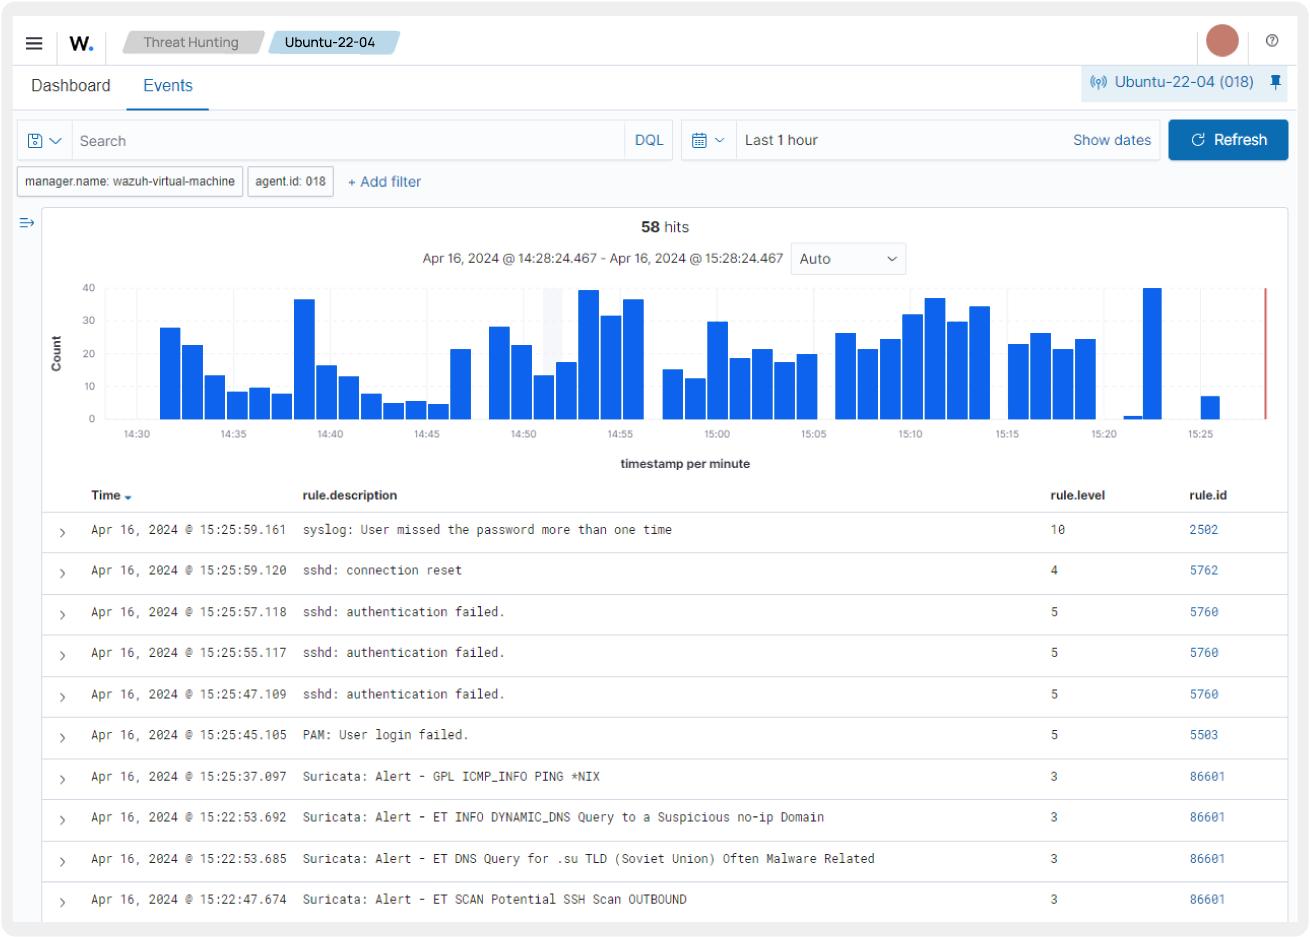The height and width of the screenshot is (937, 1310).
Task: Toggle the agent.id: 018 filter pill
Action: click(x=290, y=181)
